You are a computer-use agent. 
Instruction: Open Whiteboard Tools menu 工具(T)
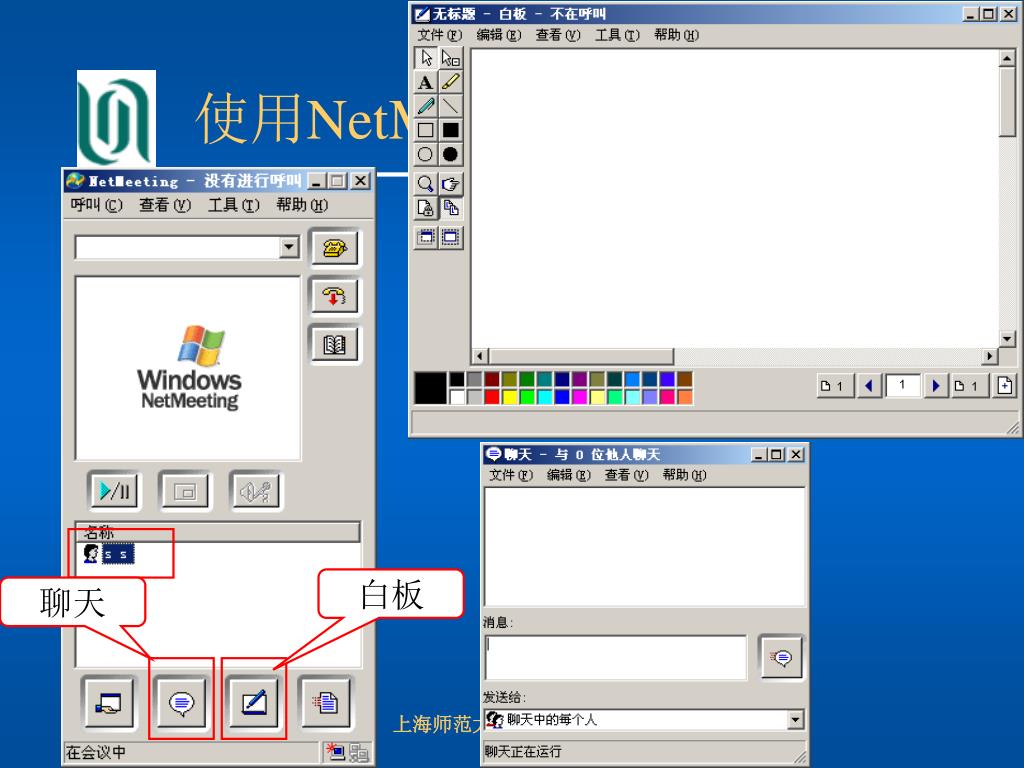[x=617, y=35]
